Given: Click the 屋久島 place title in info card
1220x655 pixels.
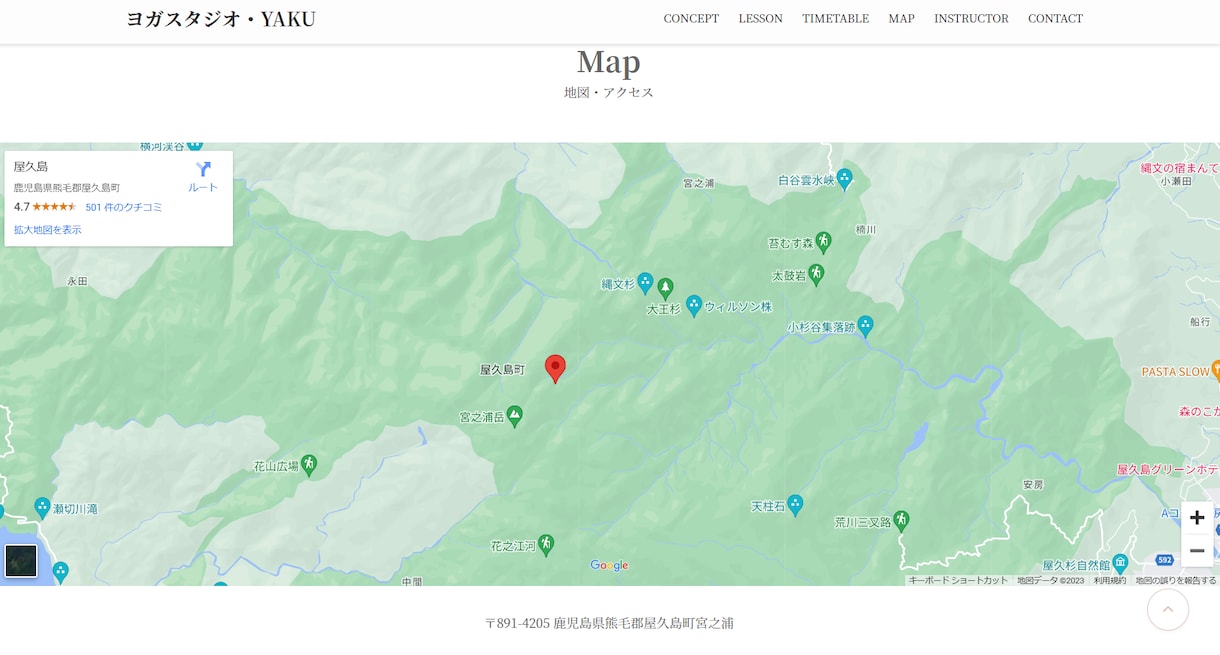Looking at the screenshot, I should click(31, 167).
